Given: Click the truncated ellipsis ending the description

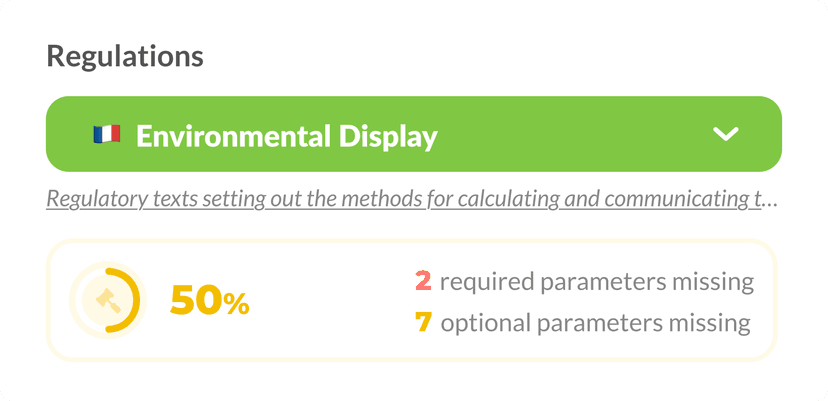Looking at the screenshot, I should click(x=770, y=201).
